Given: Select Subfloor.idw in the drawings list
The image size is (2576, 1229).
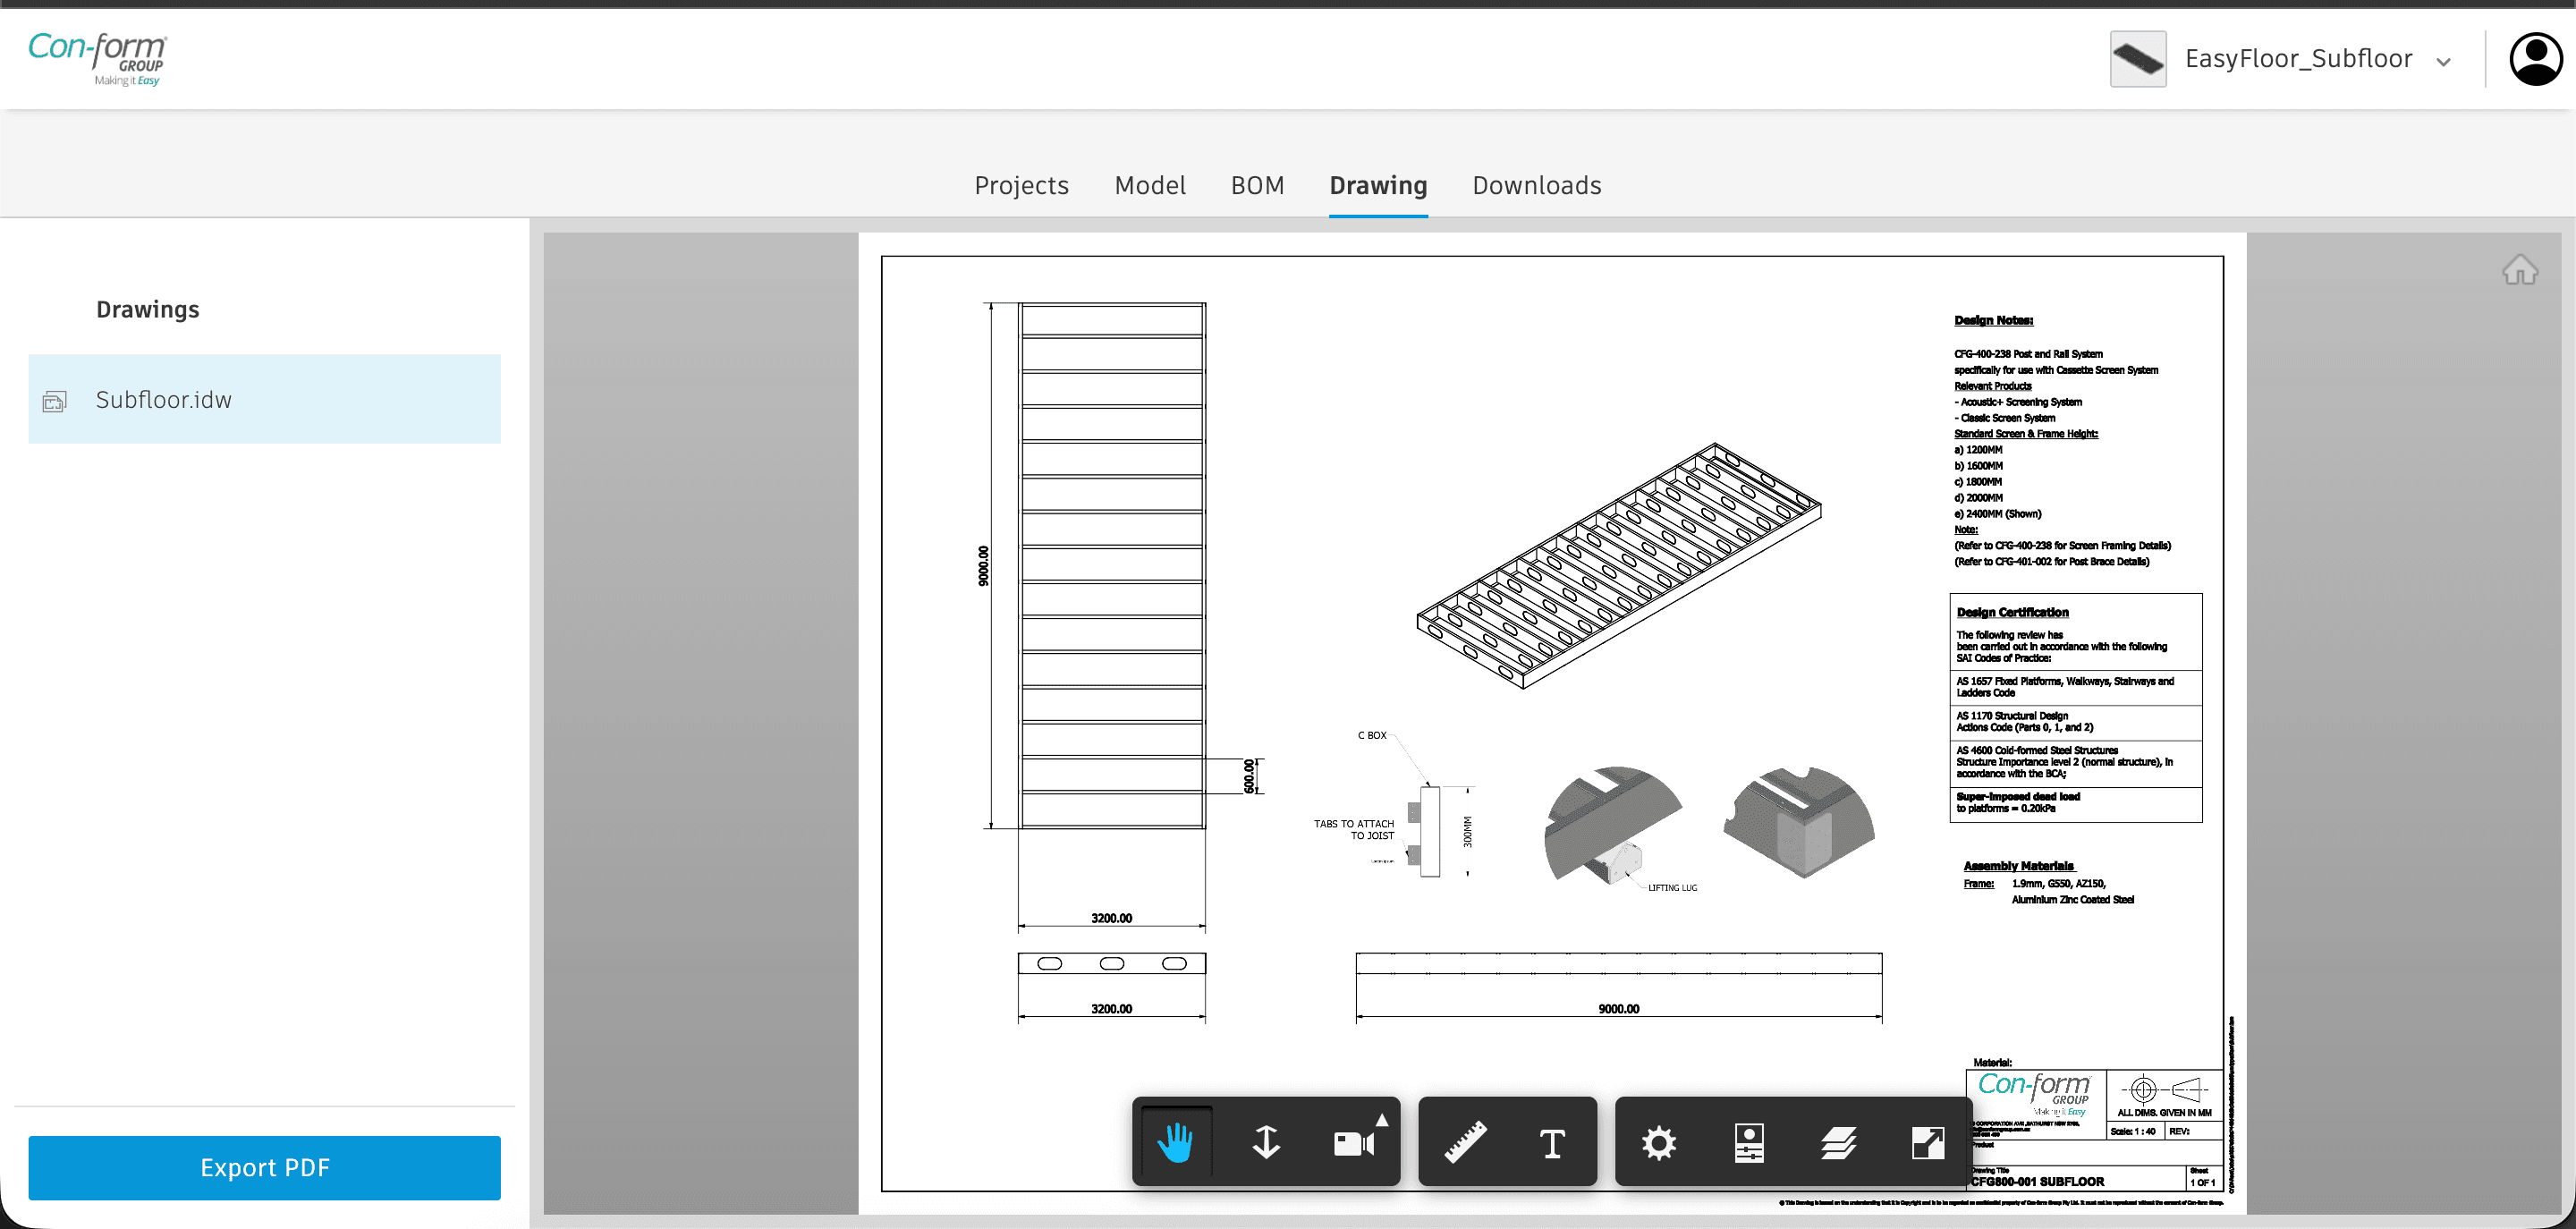Looking at the screenshot, I should click(264, 399).
